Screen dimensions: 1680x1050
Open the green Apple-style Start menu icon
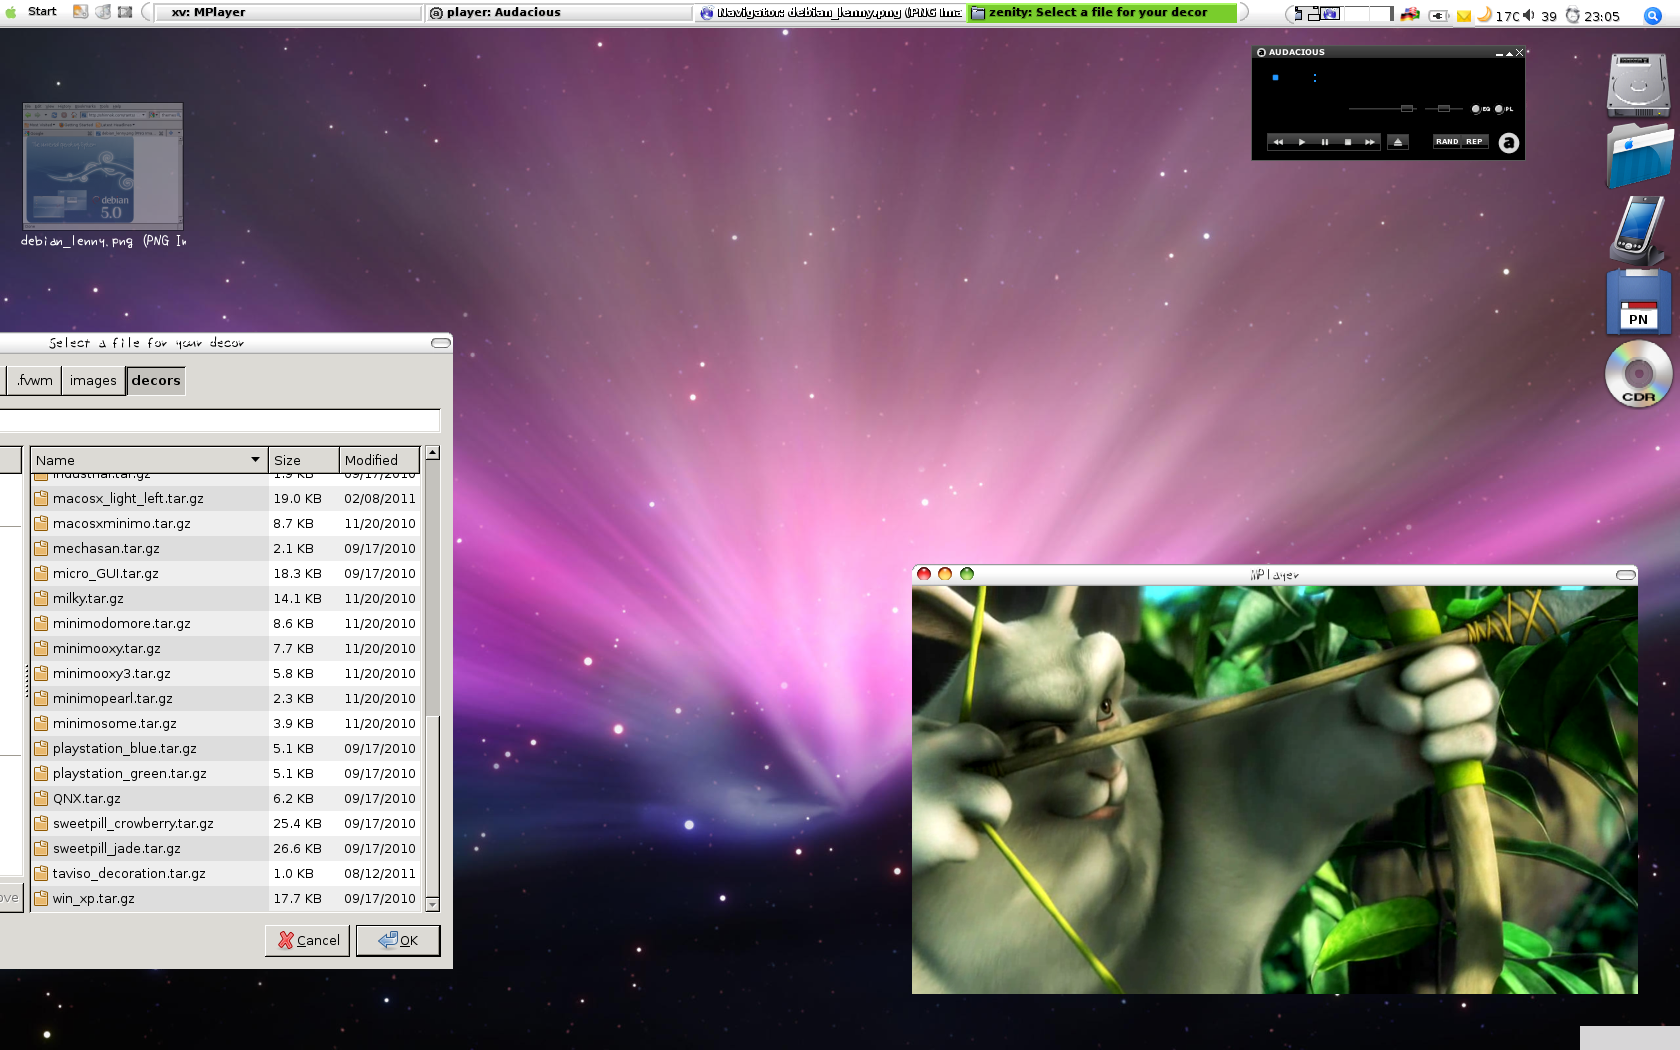pyautogui.click(x=11, y=13)
